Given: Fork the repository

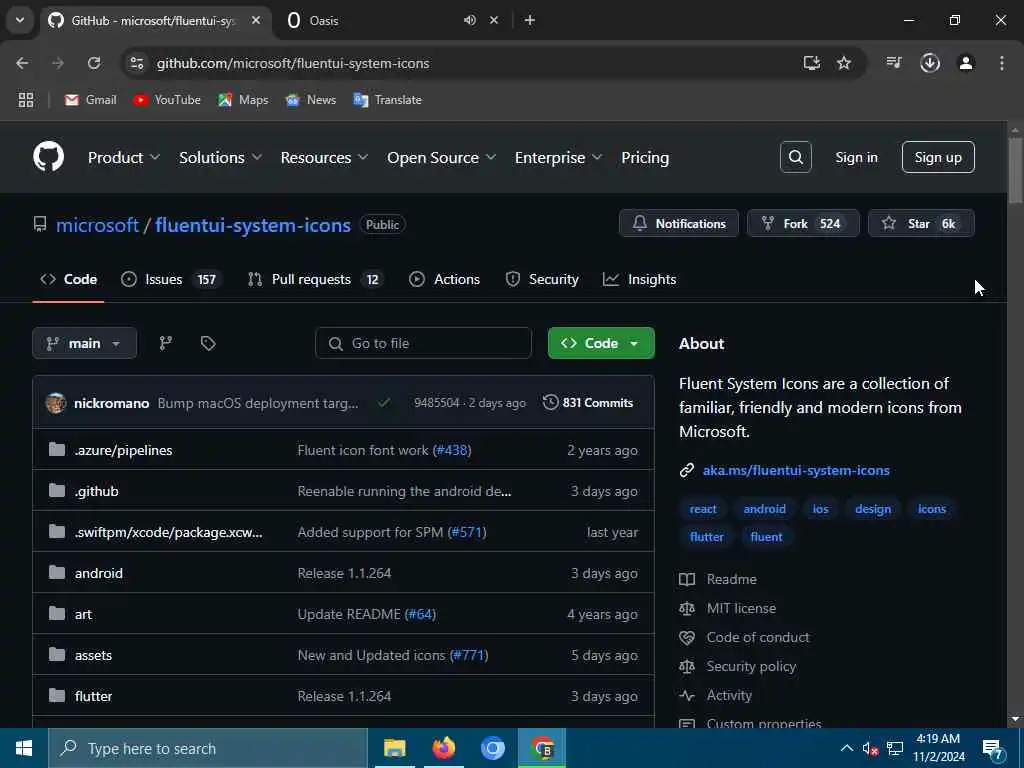Looking at the screenshot, I should [x=803, y=223].
